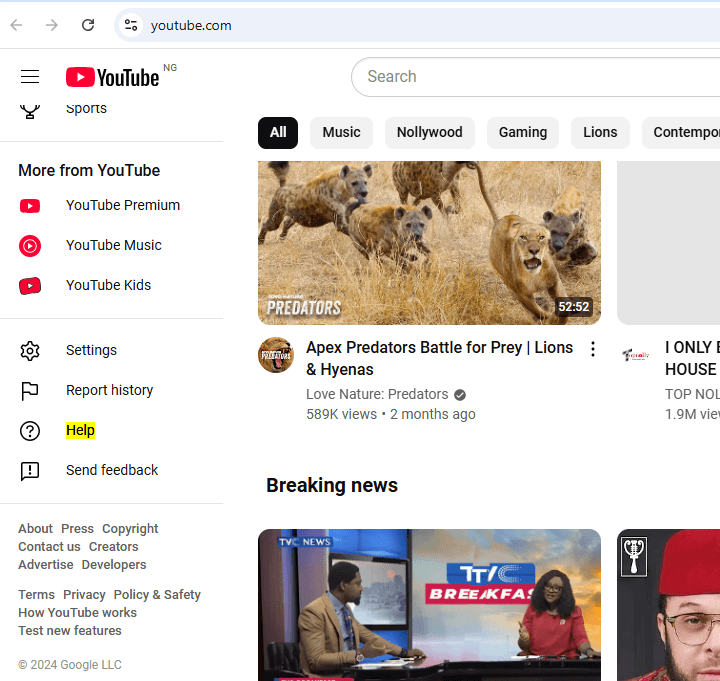Click the Press footer link

[x=77, y=529]
